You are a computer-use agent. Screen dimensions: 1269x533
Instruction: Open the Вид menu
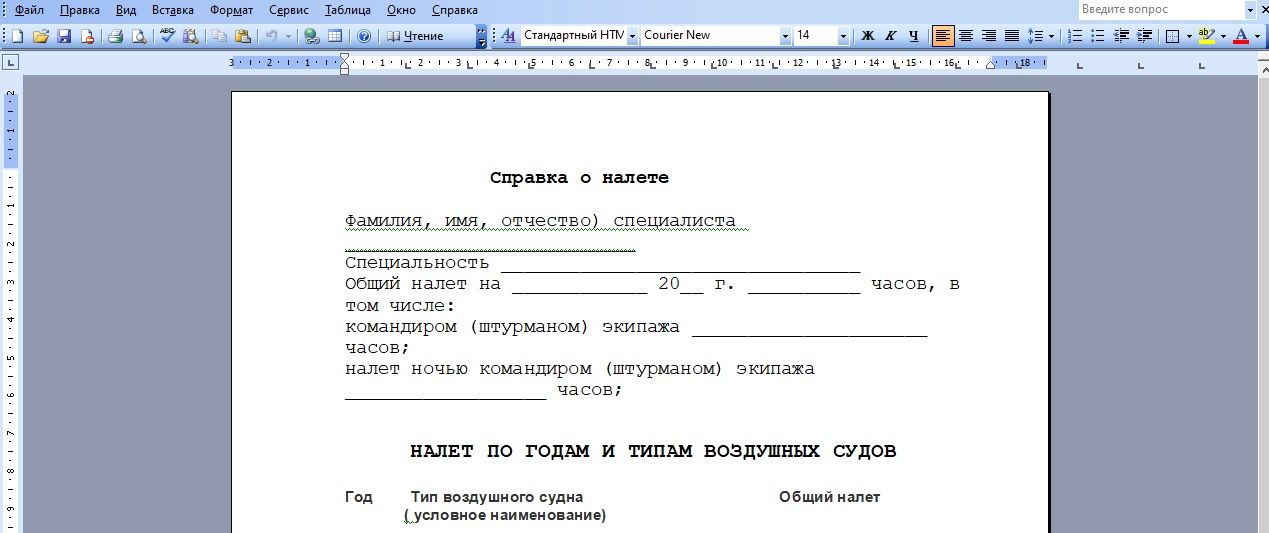[x=126, y=10]
